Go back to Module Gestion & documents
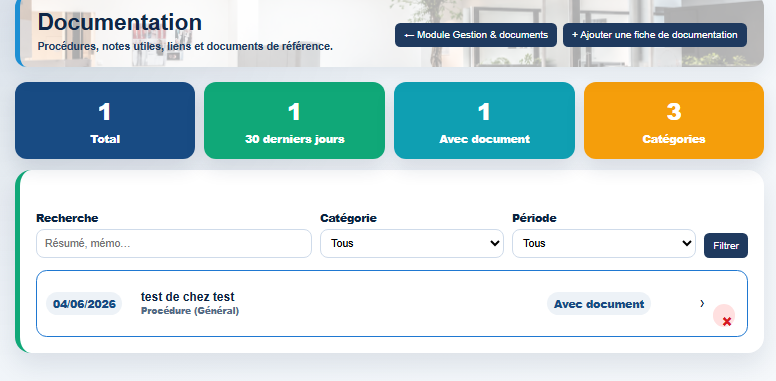This screenshot has width=776, height=381. 476,35
